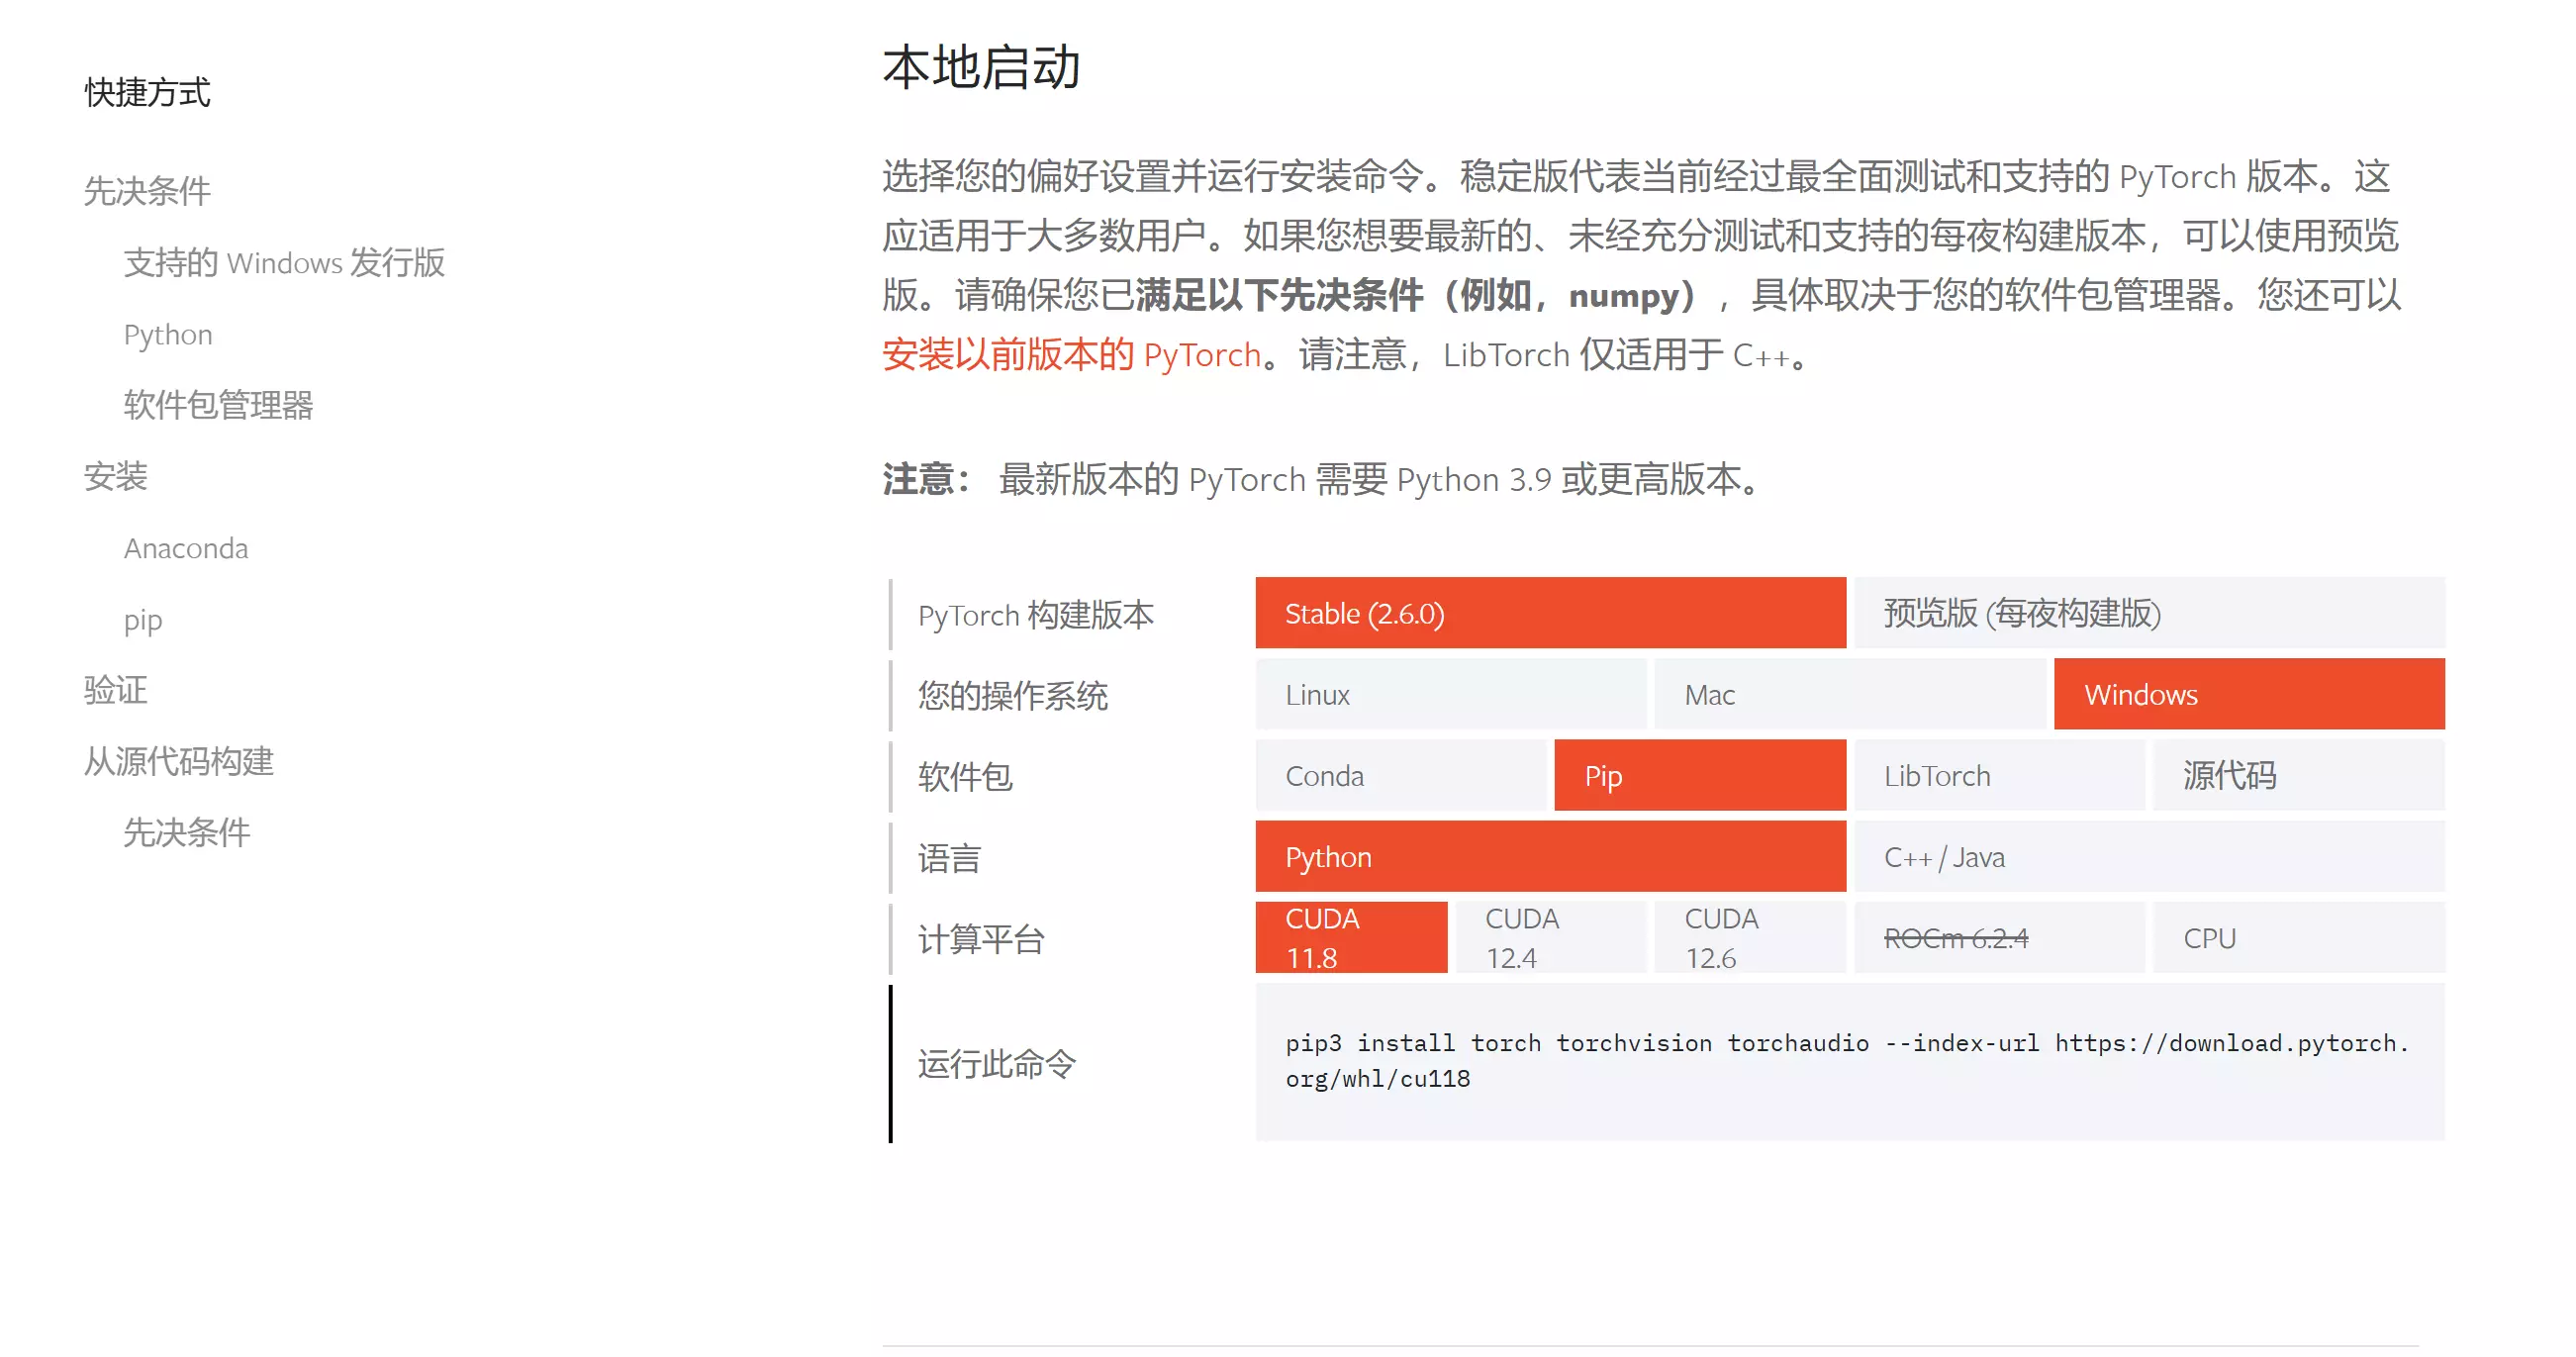Go to 先决条件 in the sidebar shortcuts
Viewport: 2576px width, 1357px height.
[x=147, y=190]
